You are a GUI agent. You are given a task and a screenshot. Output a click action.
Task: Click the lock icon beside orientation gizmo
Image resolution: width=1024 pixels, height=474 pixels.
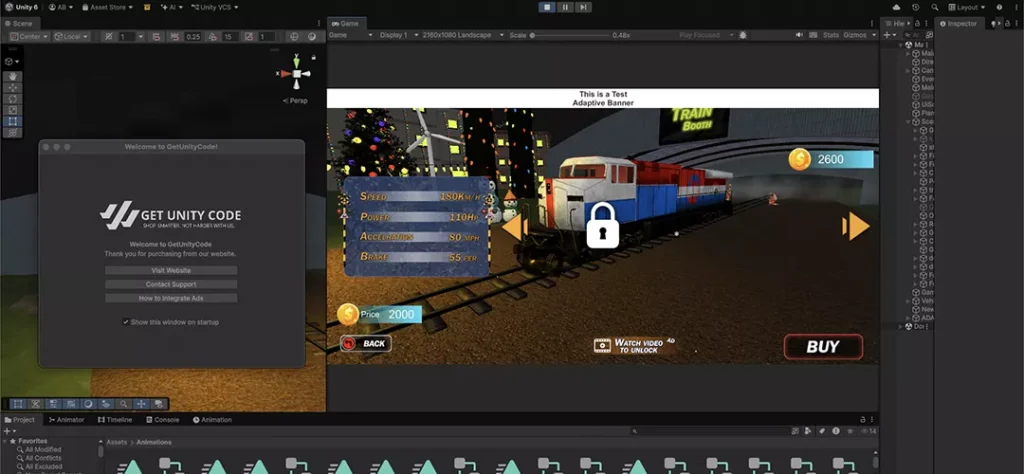click(x=313, y=57)
